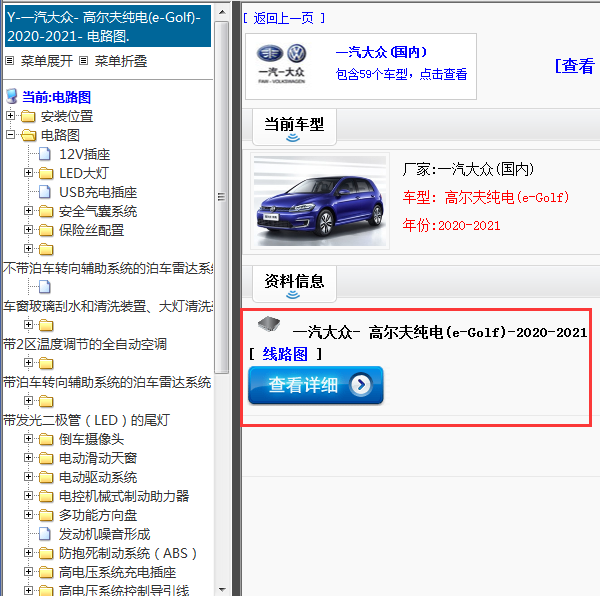Click the folder icon for 电控机械式制动助力器
The height and width of the screenshot is (596, 600).
pos(46,496)
